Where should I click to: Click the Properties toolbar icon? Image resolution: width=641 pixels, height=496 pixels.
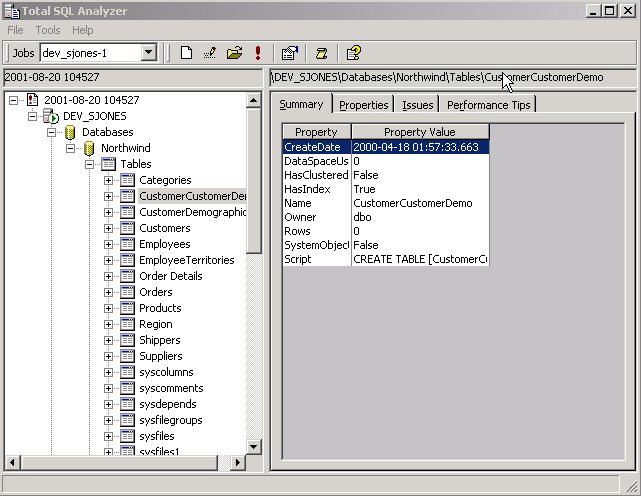pos(290,53)
